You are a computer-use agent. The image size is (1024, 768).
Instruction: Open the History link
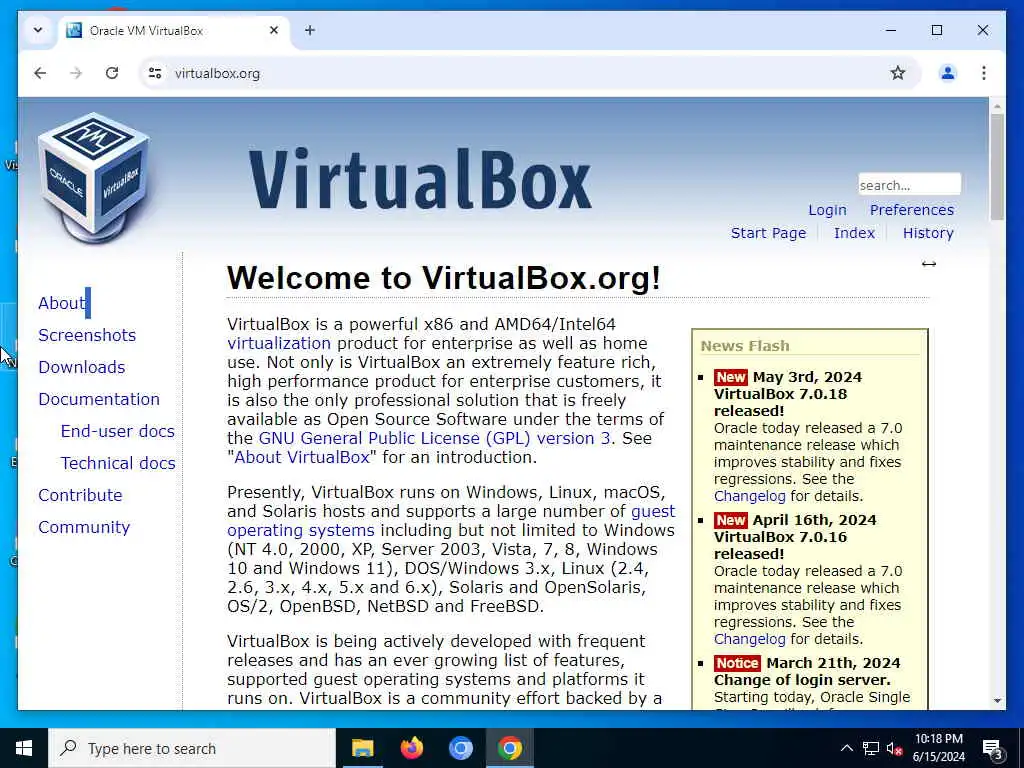928,233
